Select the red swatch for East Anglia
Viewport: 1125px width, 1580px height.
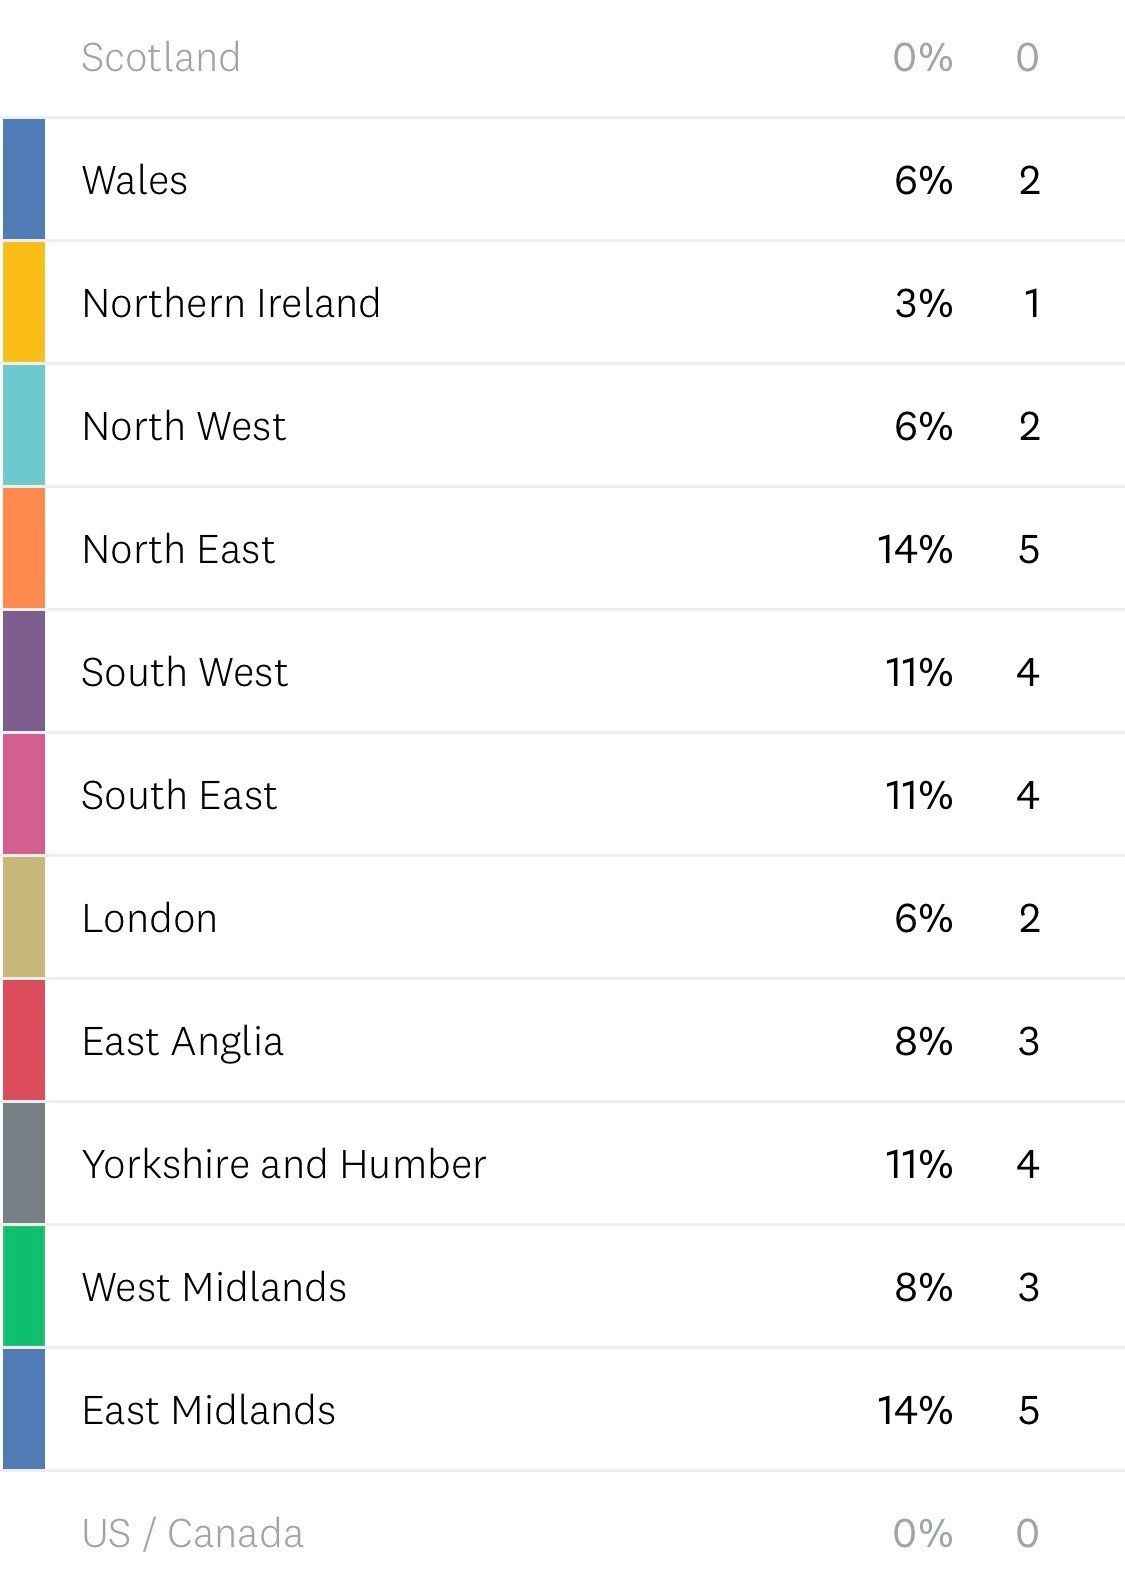click(x=24, y=1041)
